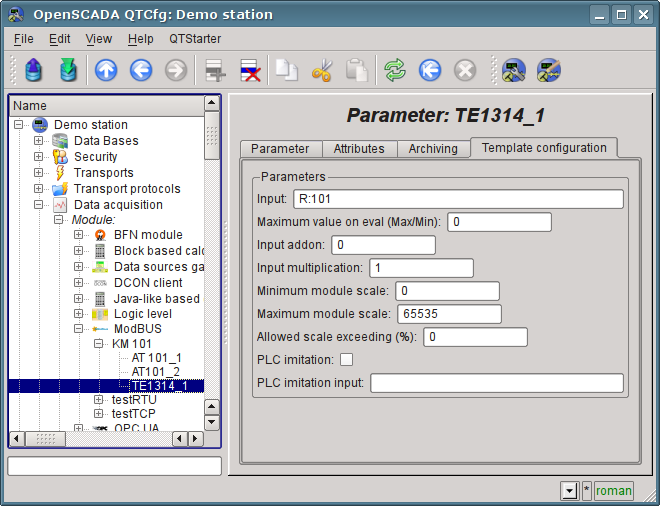Viewport: 660px width, 506px height.
Task: Collapse the ModBUS tree node
Action: click(x=79, y=329)
